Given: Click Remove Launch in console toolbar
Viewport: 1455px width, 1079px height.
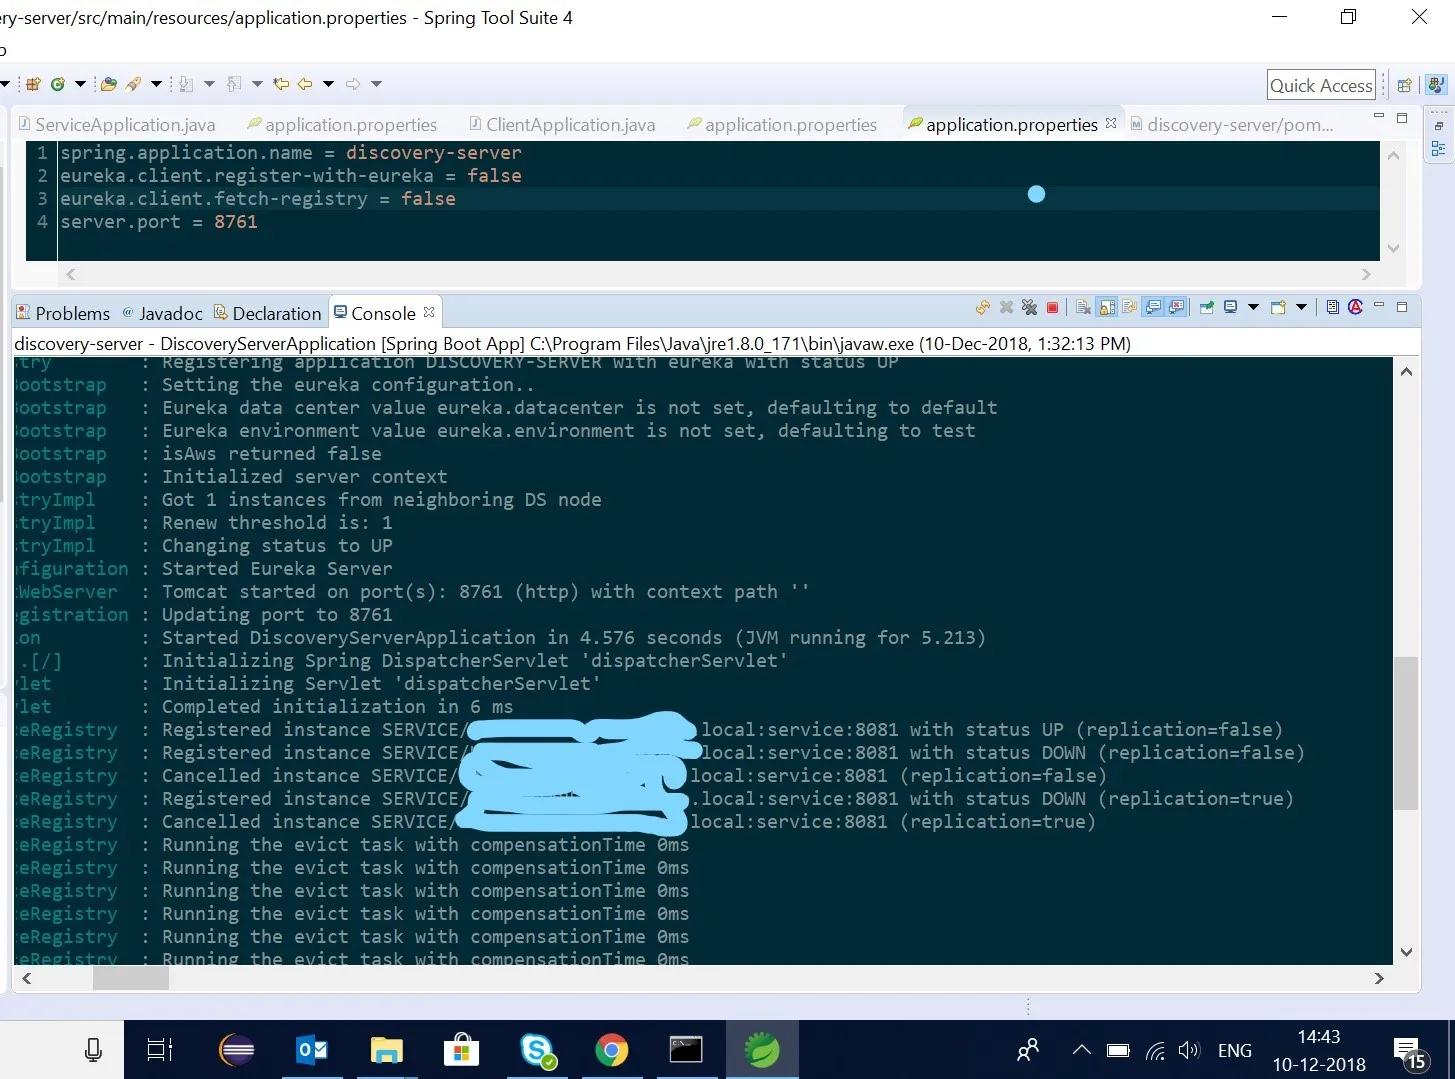Looking at the screenshot, I should 1007,308.
